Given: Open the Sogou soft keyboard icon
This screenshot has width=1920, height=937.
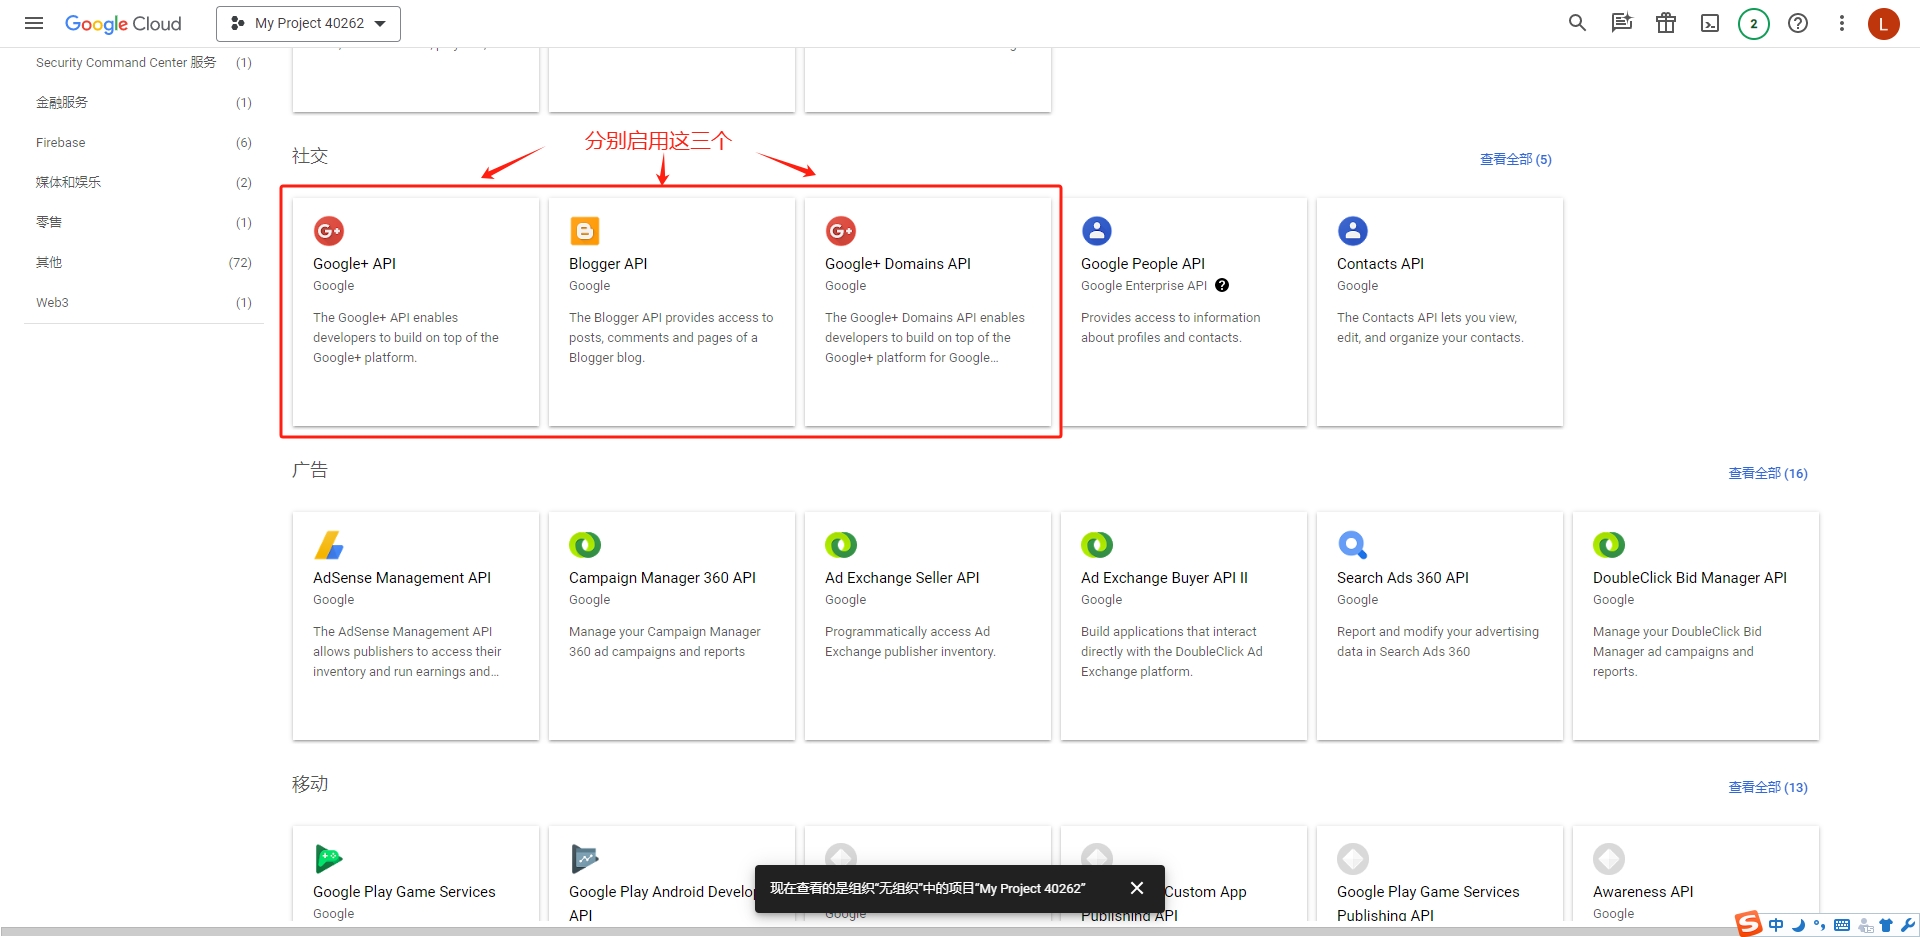Looking at the screenshot, I should point(1842,925).
